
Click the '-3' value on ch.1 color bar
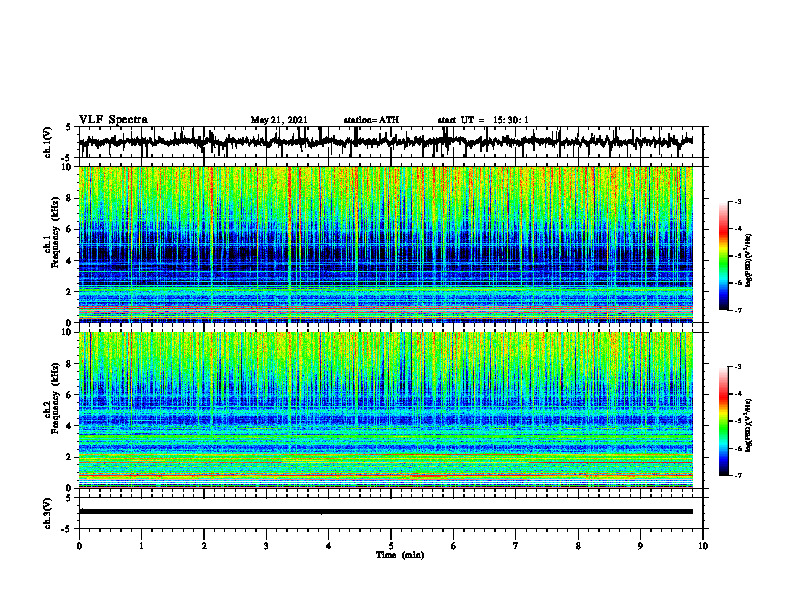(737, 202)
